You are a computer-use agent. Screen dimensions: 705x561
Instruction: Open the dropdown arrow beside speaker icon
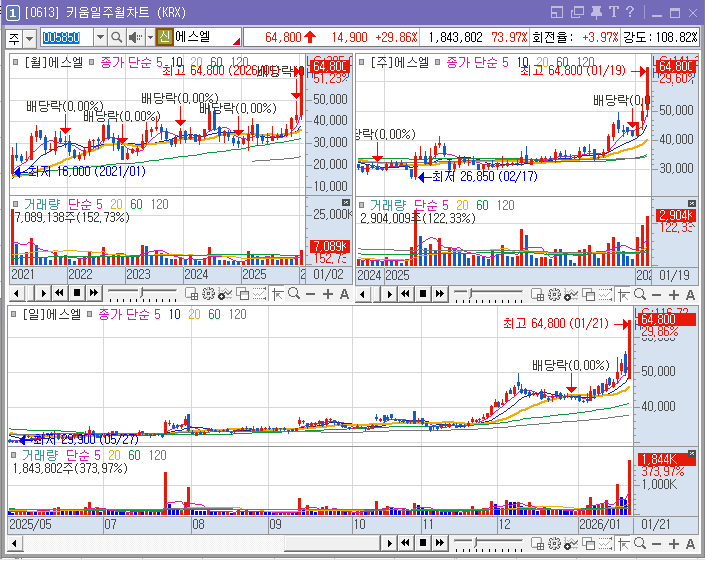coord(150,37)
